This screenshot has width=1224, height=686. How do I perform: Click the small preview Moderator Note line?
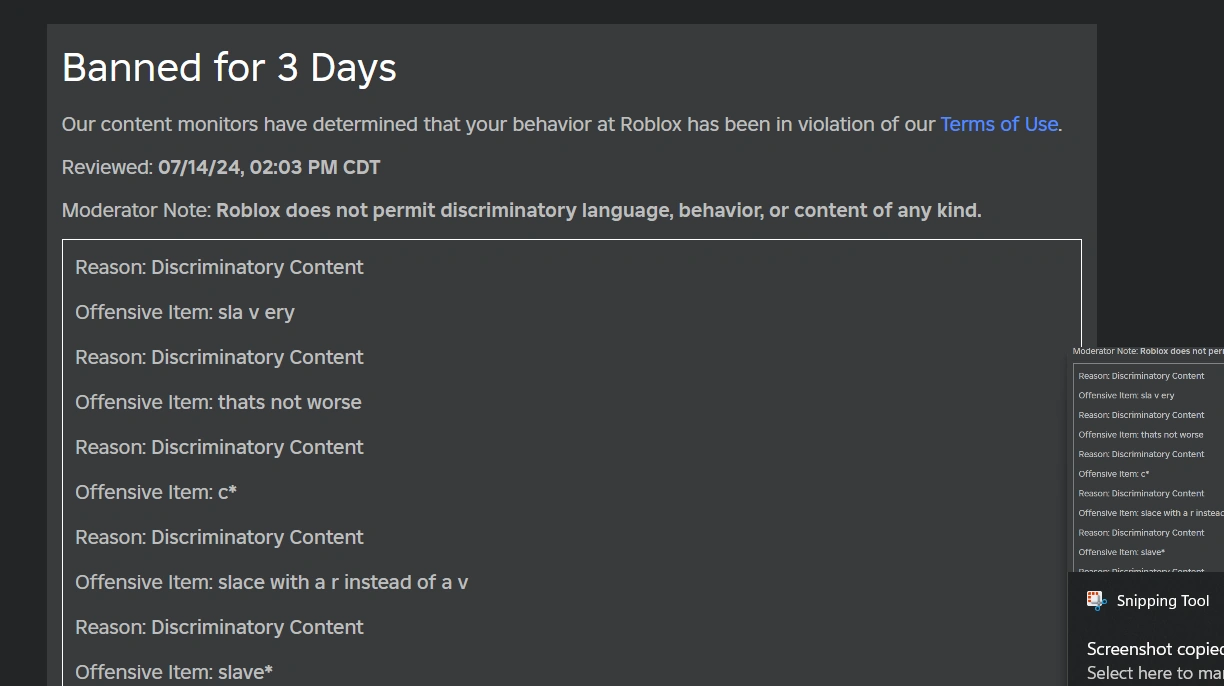pyautogui.click(x=1148, y=351)
